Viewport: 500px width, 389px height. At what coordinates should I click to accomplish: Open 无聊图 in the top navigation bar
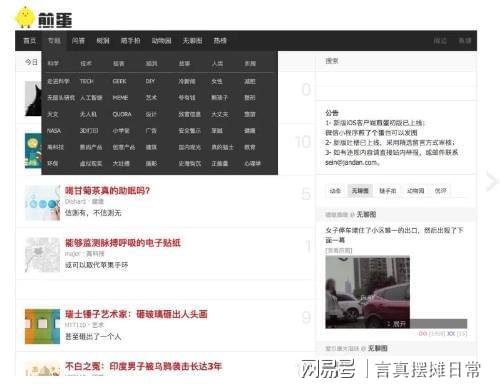192,41
